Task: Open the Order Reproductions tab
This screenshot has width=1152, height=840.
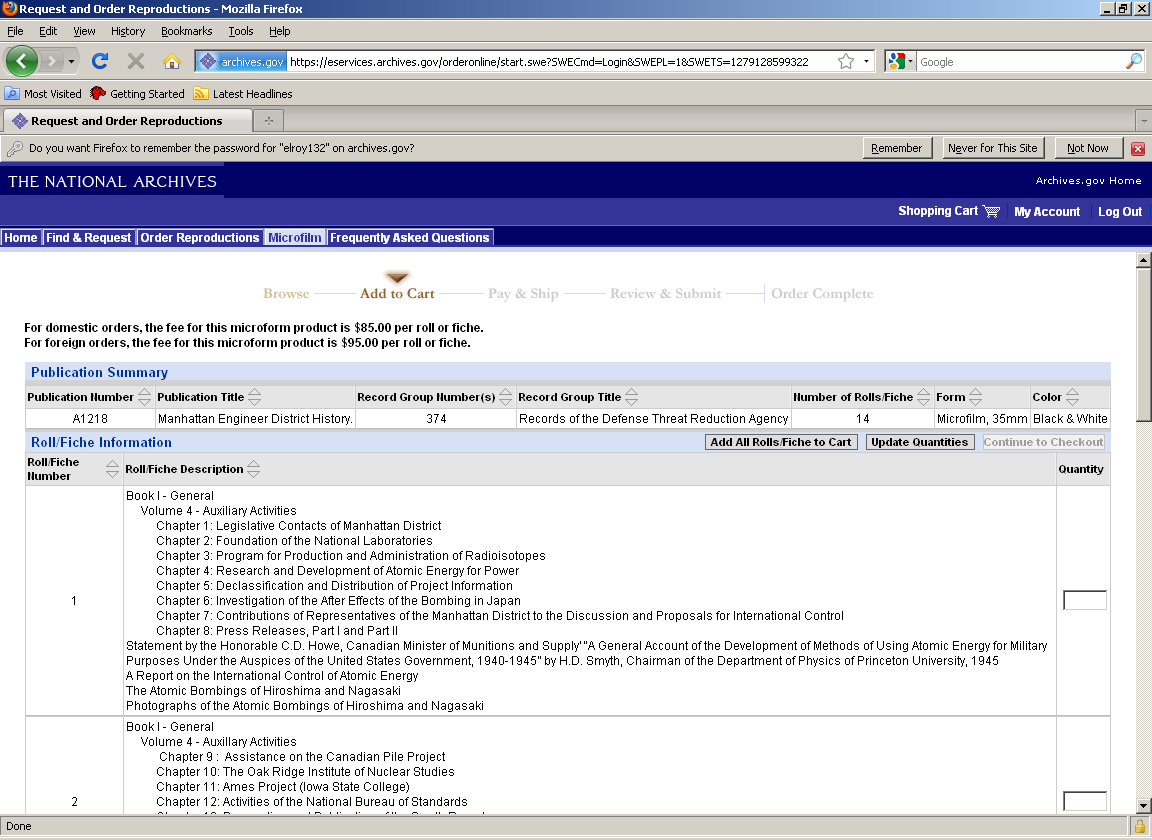Action: [x=200, y=237]
